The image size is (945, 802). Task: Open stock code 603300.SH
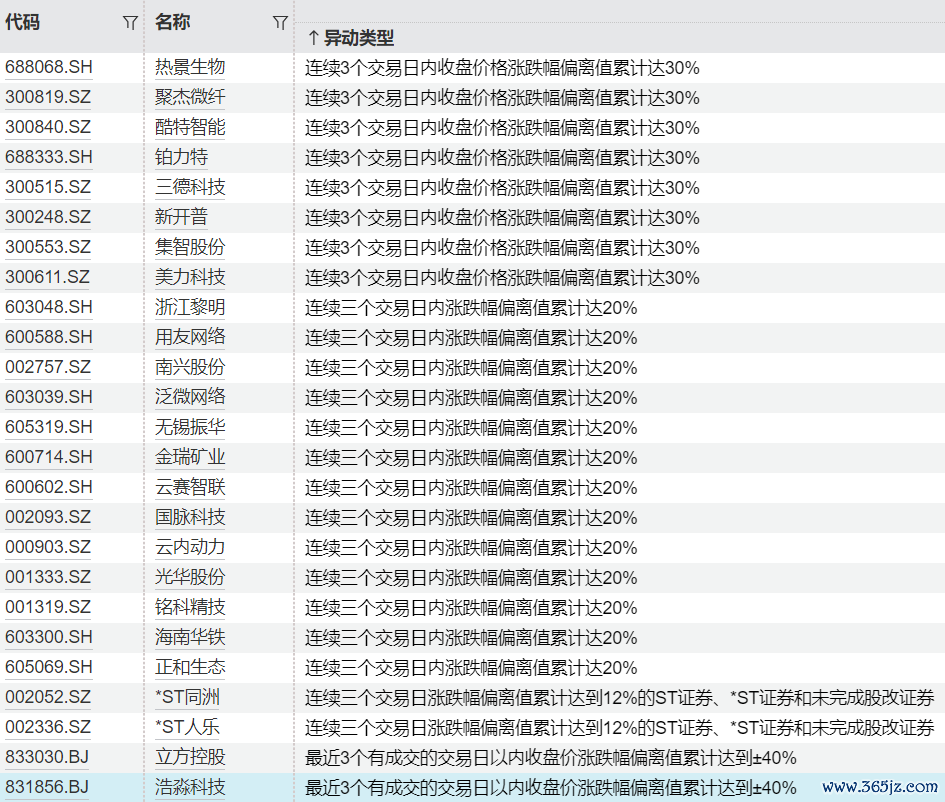coord(49,637)
